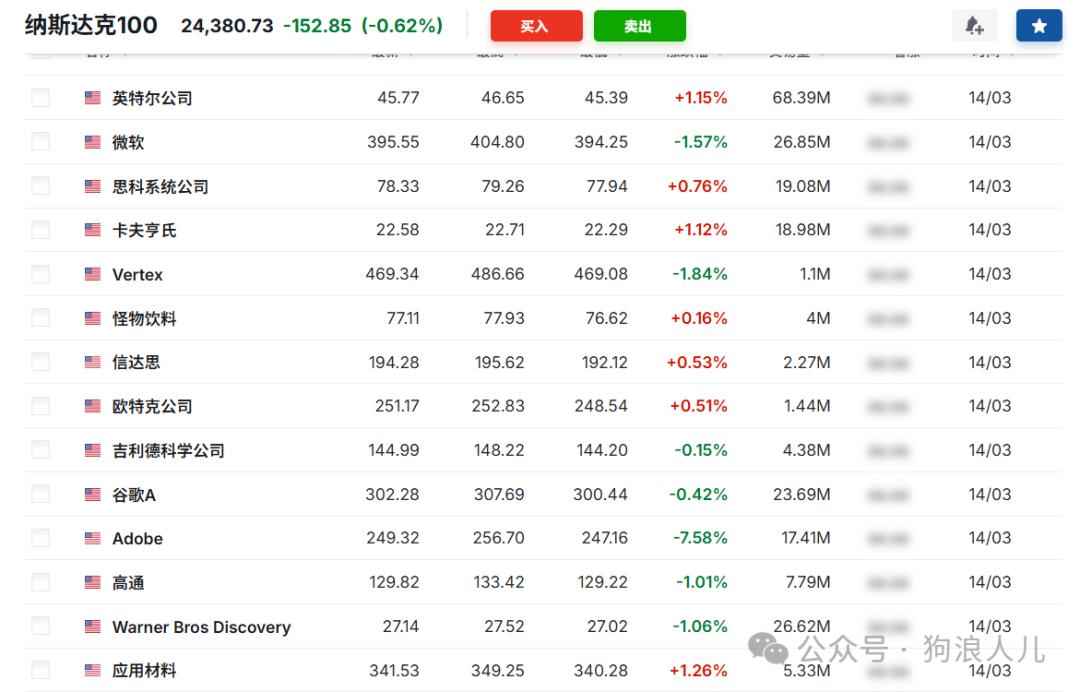Check the 吉利德科学公司 checkbox
Image resolution: width=1080 pixels, height=692 pixels.
click(x=41, y=450)
